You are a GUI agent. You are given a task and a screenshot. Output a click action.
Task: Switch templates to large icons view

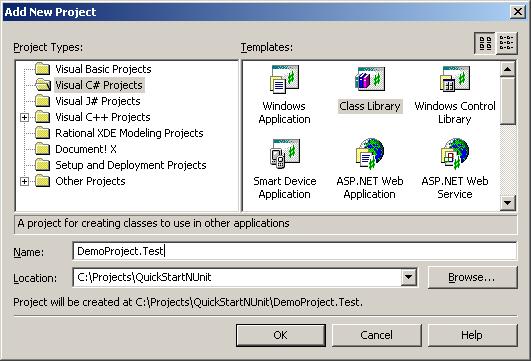pos(485,43)
